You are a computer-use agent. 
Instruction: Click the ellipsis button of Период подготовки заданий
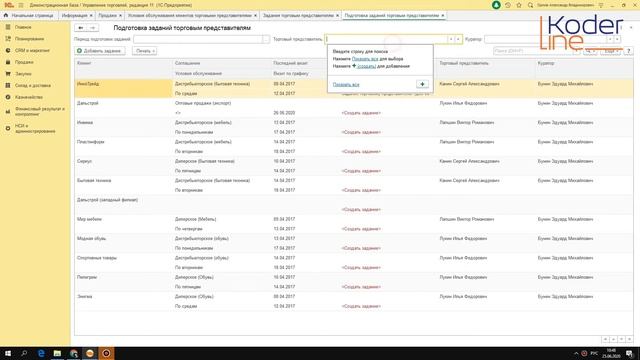[266, 39]
